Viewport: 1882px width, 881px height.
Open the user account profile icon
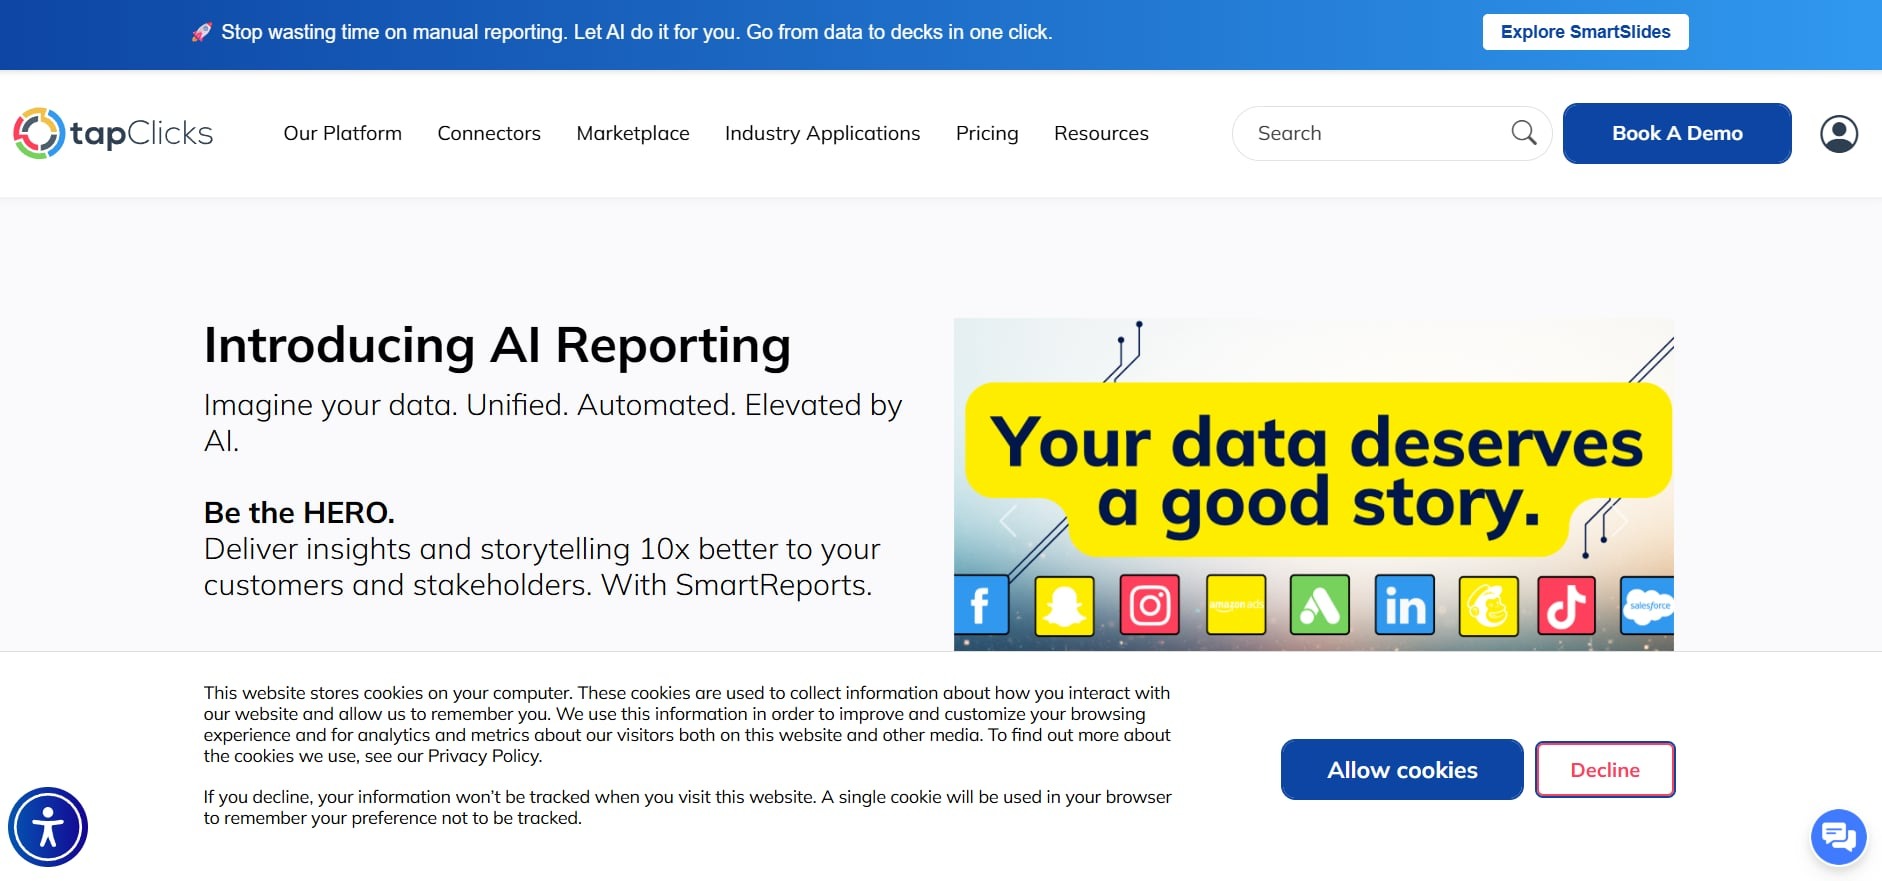point(1838,133)
